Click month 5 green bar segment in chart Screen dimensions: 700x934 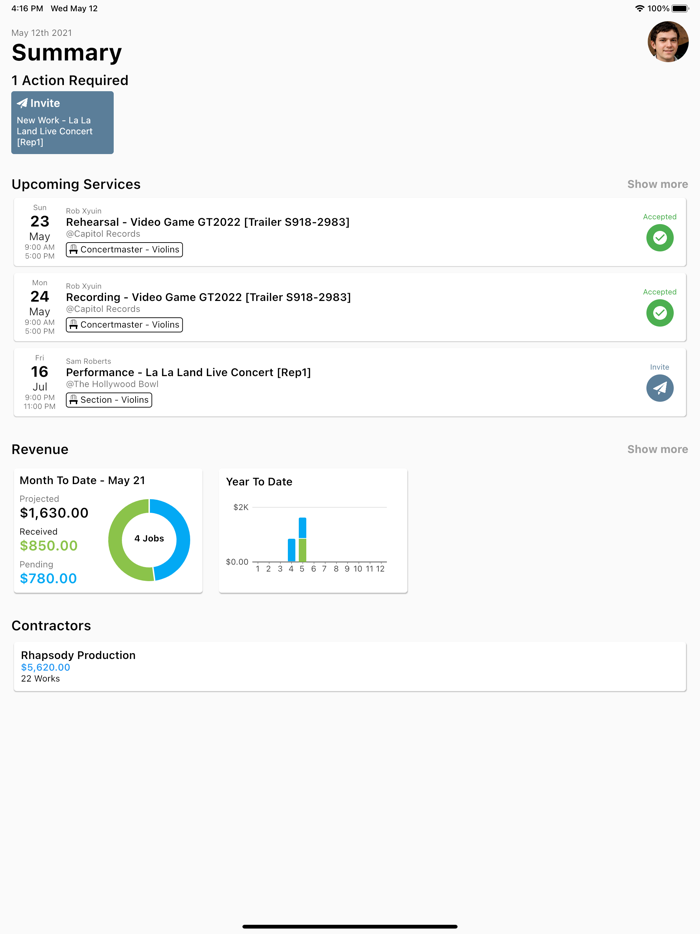[303, 550]
